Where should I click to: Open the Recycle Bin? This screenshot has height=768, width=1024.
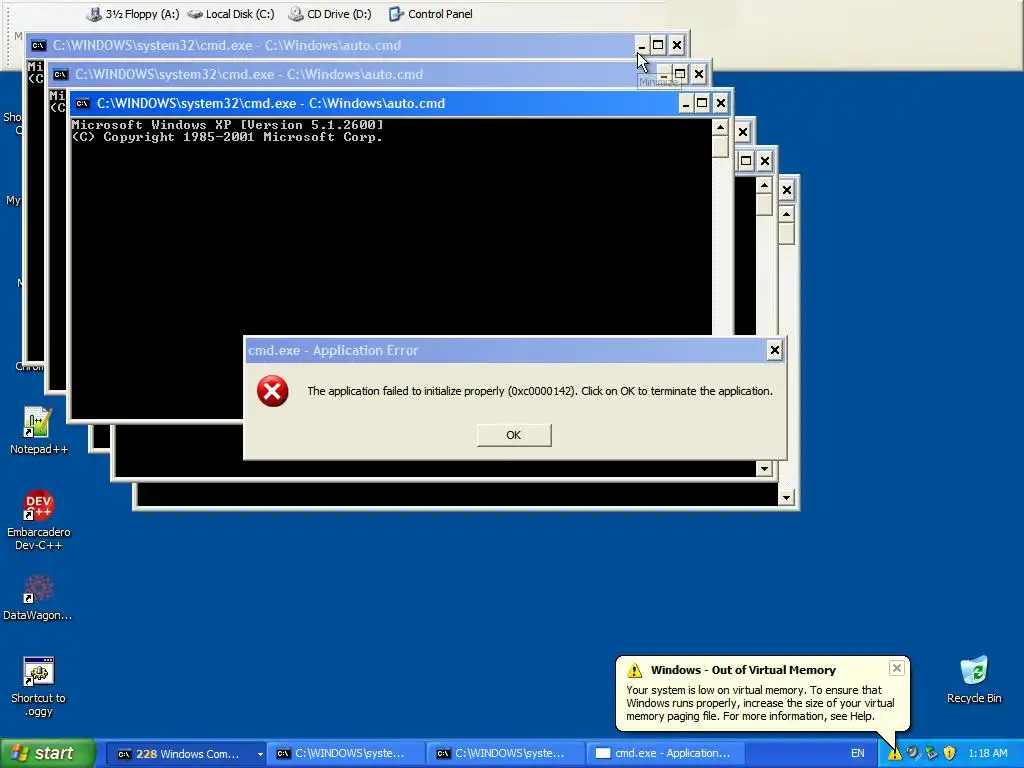pos(974,680)
